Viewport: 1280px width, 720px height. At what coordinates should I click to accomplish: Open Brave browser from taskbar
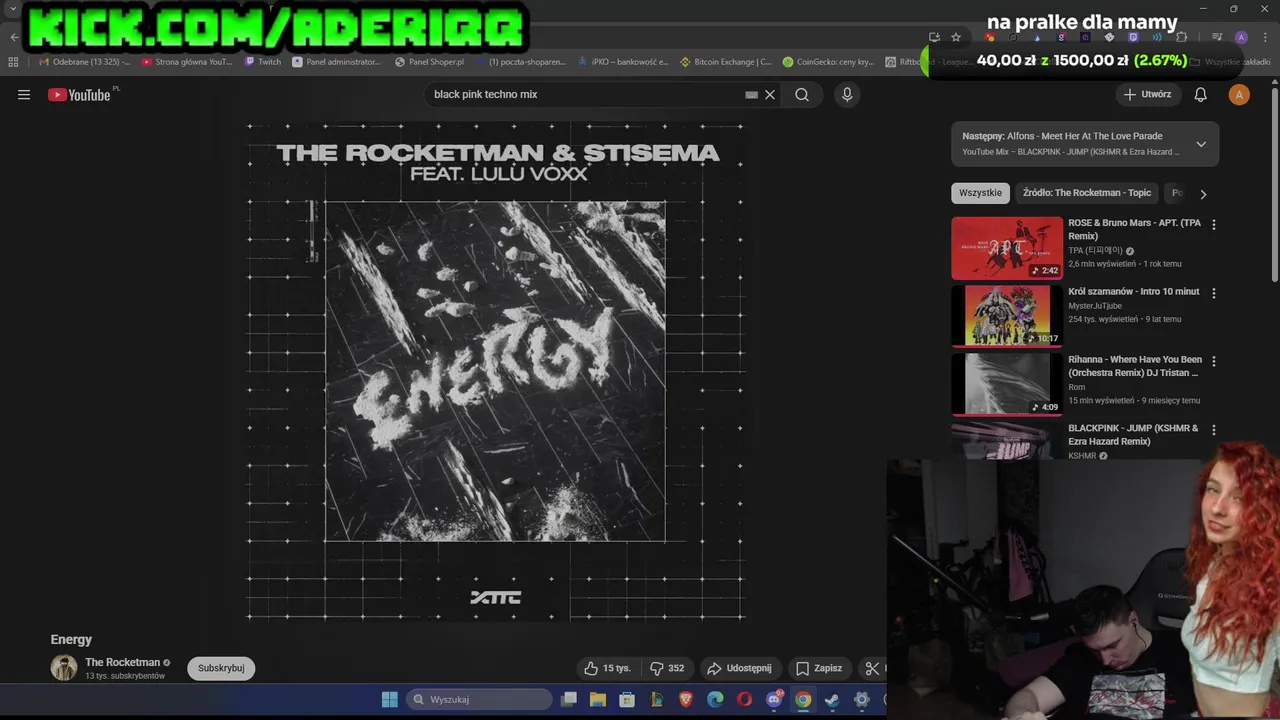[686, 699]
